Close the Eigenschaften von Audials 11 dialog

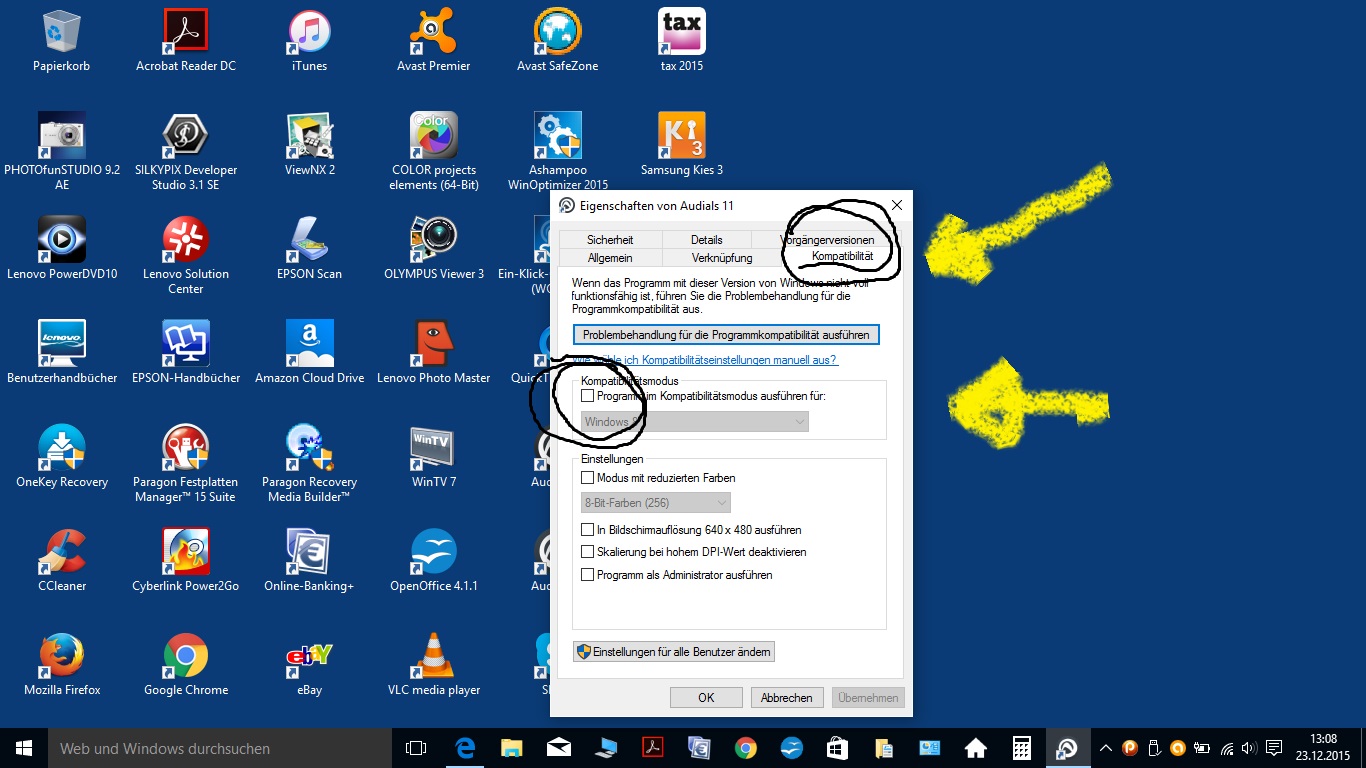[x=896, y=205]
